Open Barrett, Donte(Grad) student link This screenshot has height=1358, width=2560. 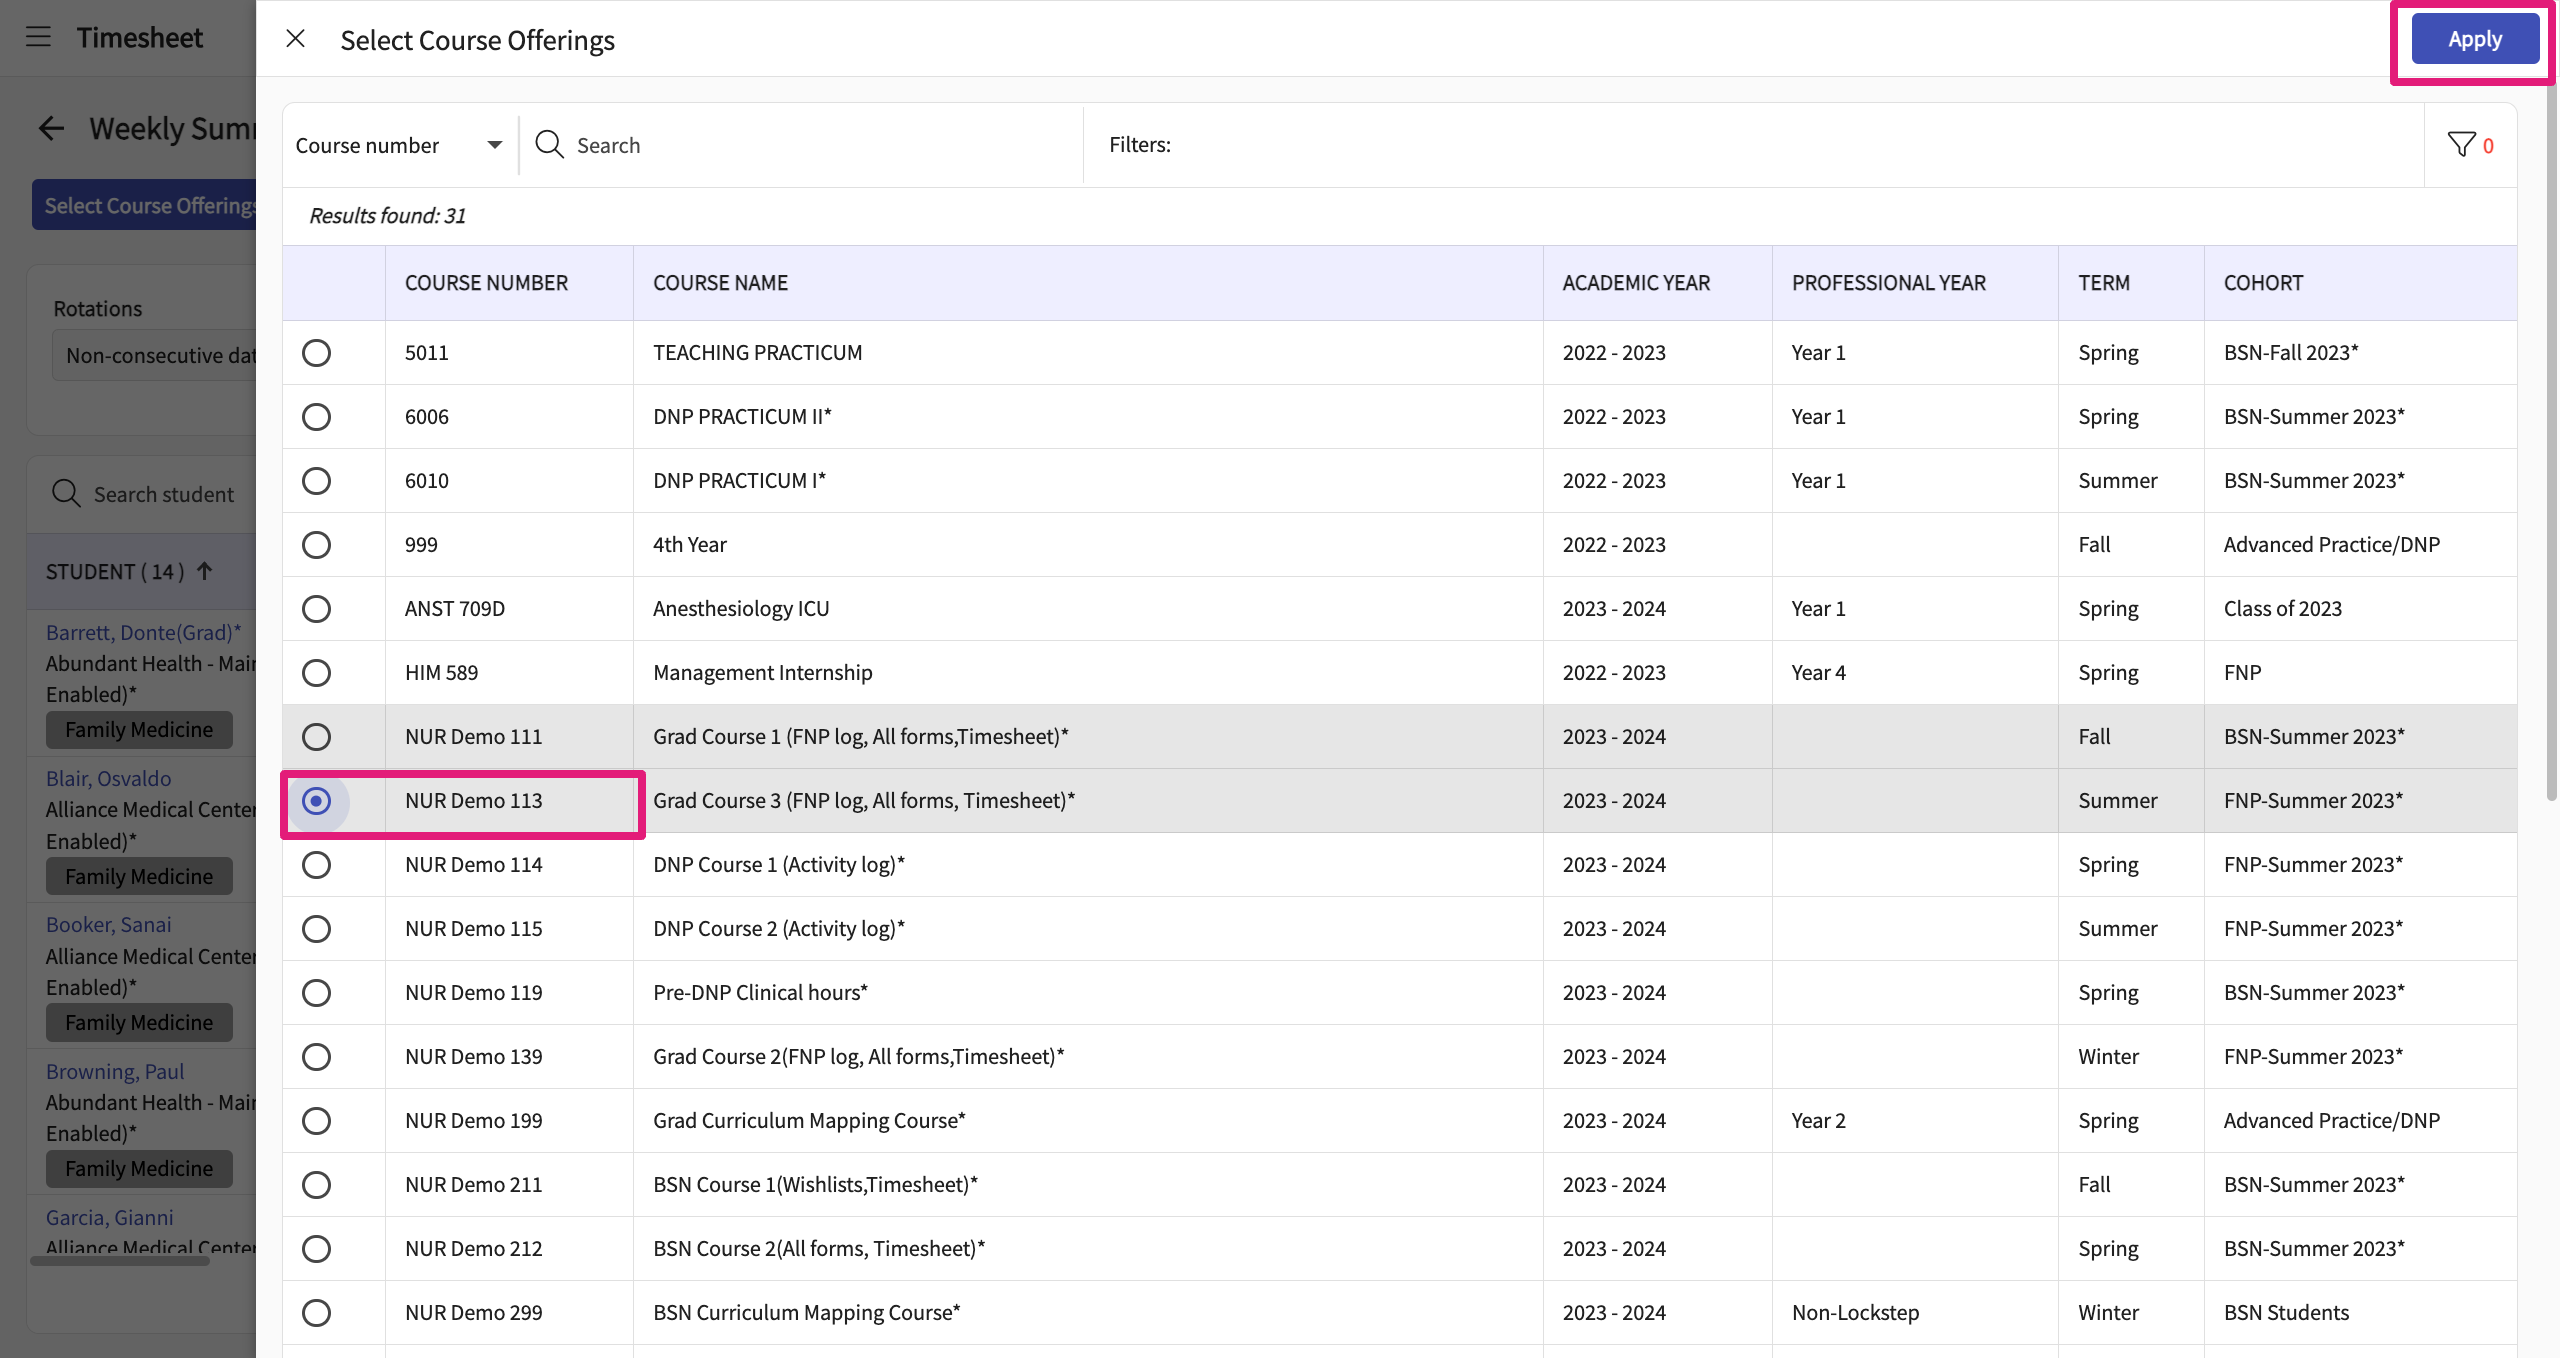click(143, 633)
